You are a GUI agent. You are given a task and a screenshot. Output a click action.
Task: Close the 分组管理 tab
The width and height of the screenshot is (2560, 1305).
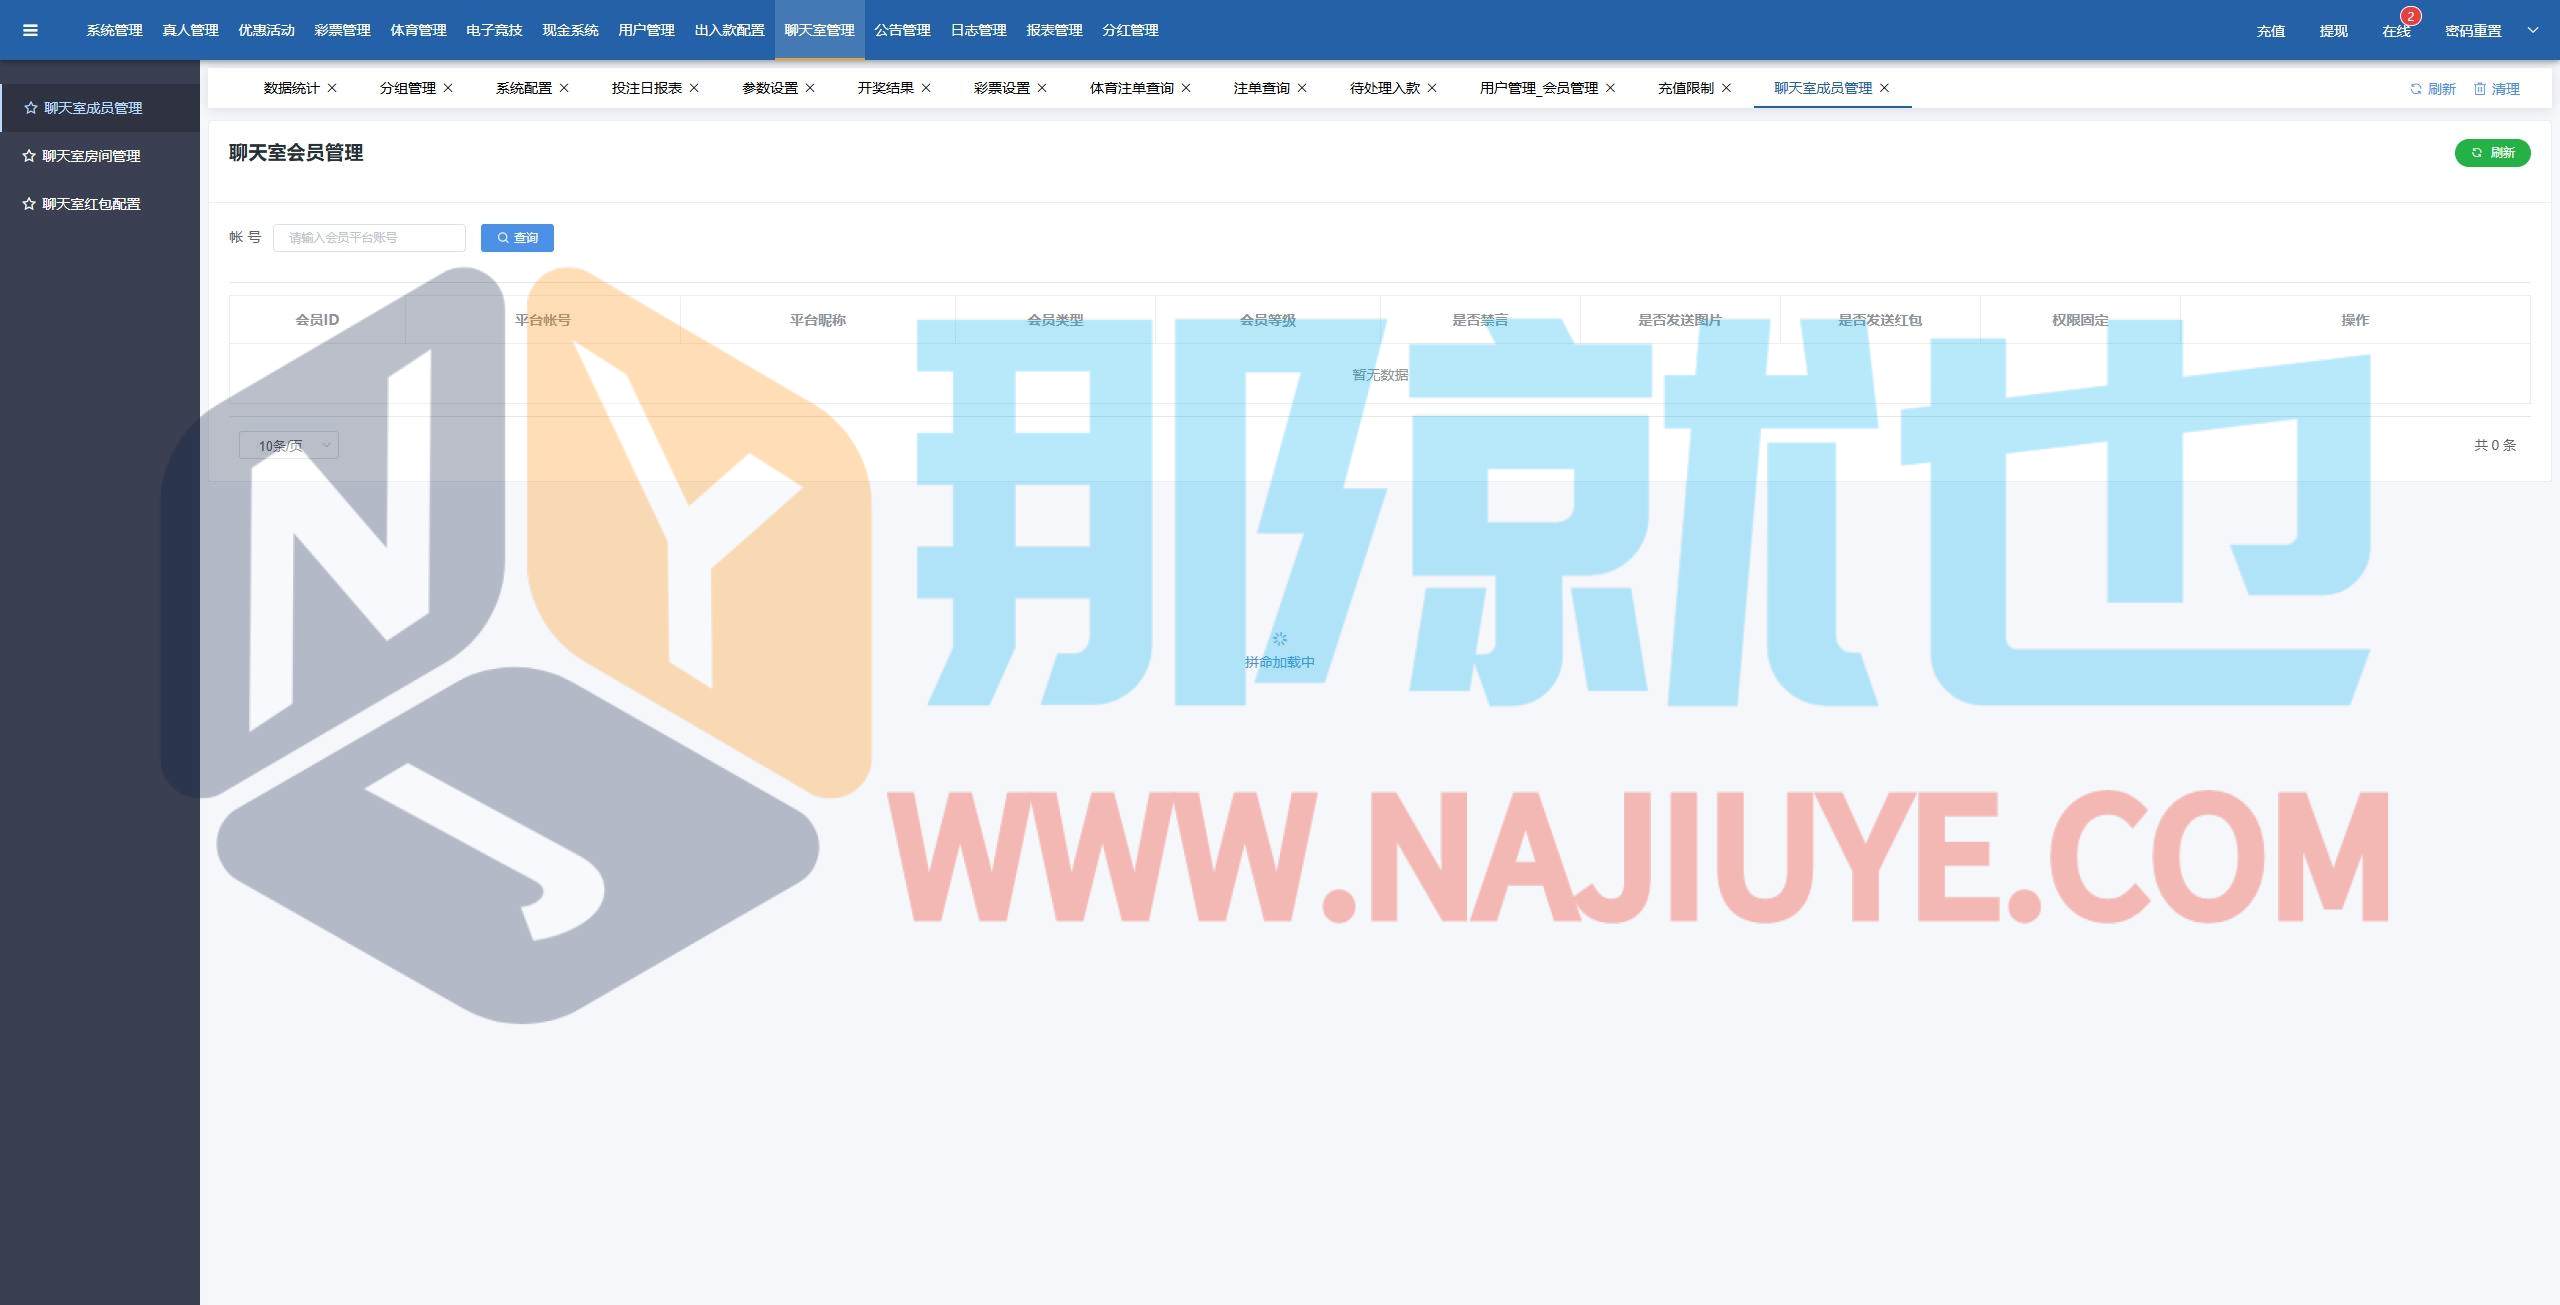448,88
